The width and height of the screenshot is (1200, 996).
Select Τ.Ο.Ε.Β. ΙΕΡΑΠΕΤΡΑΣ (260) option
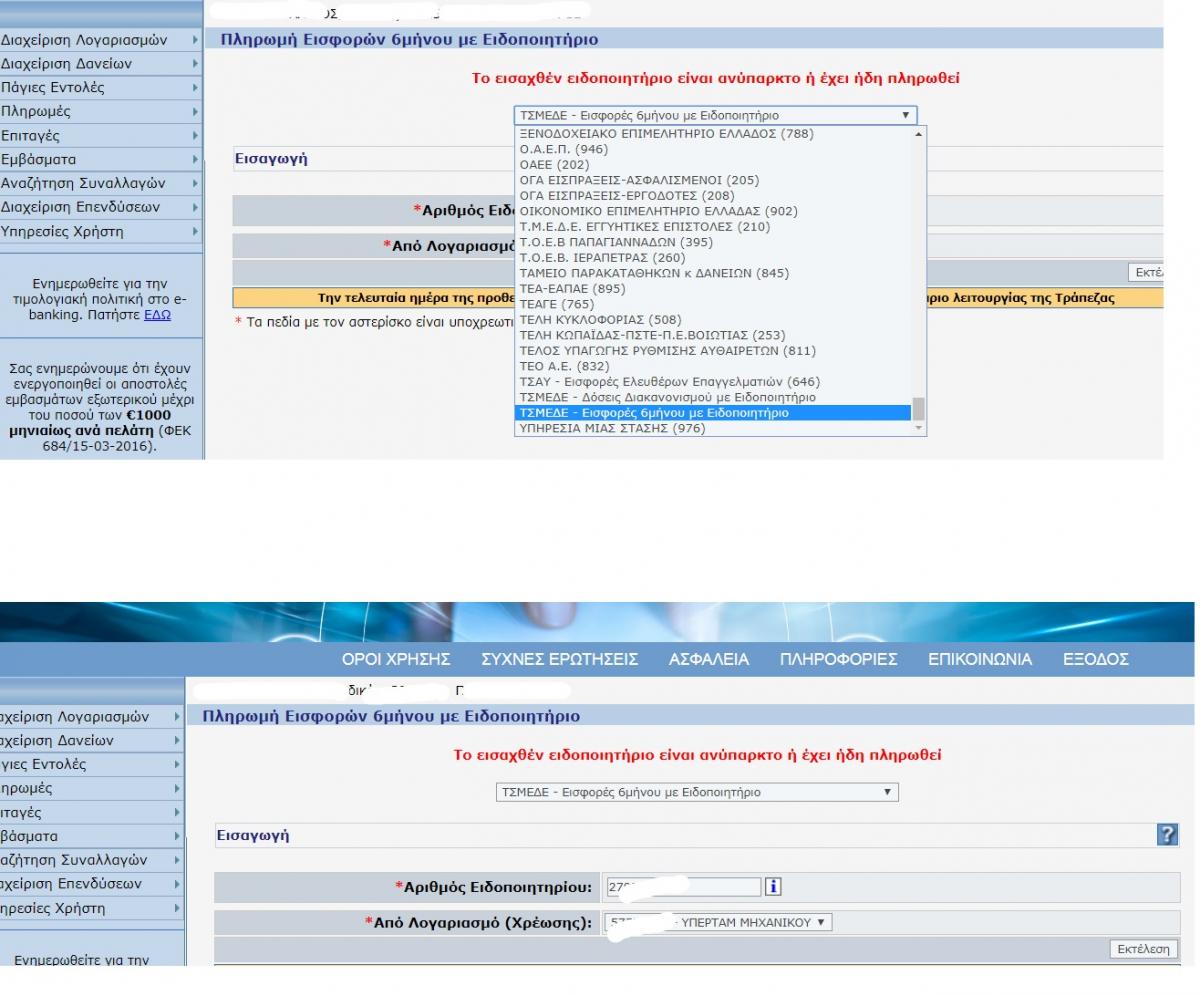(x=713, y=257)
